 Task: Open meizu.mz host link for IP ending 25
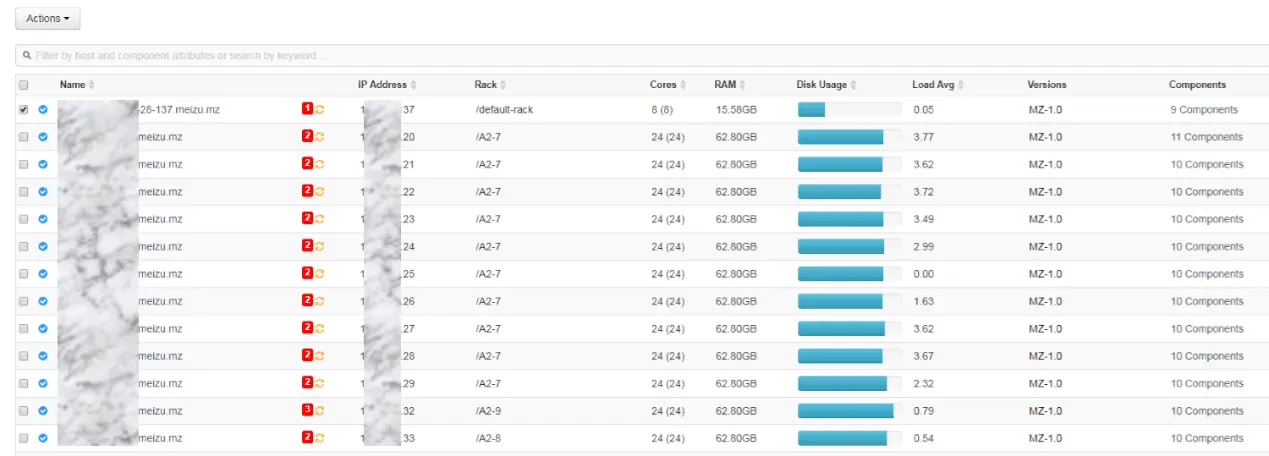[x=160, y=274]
